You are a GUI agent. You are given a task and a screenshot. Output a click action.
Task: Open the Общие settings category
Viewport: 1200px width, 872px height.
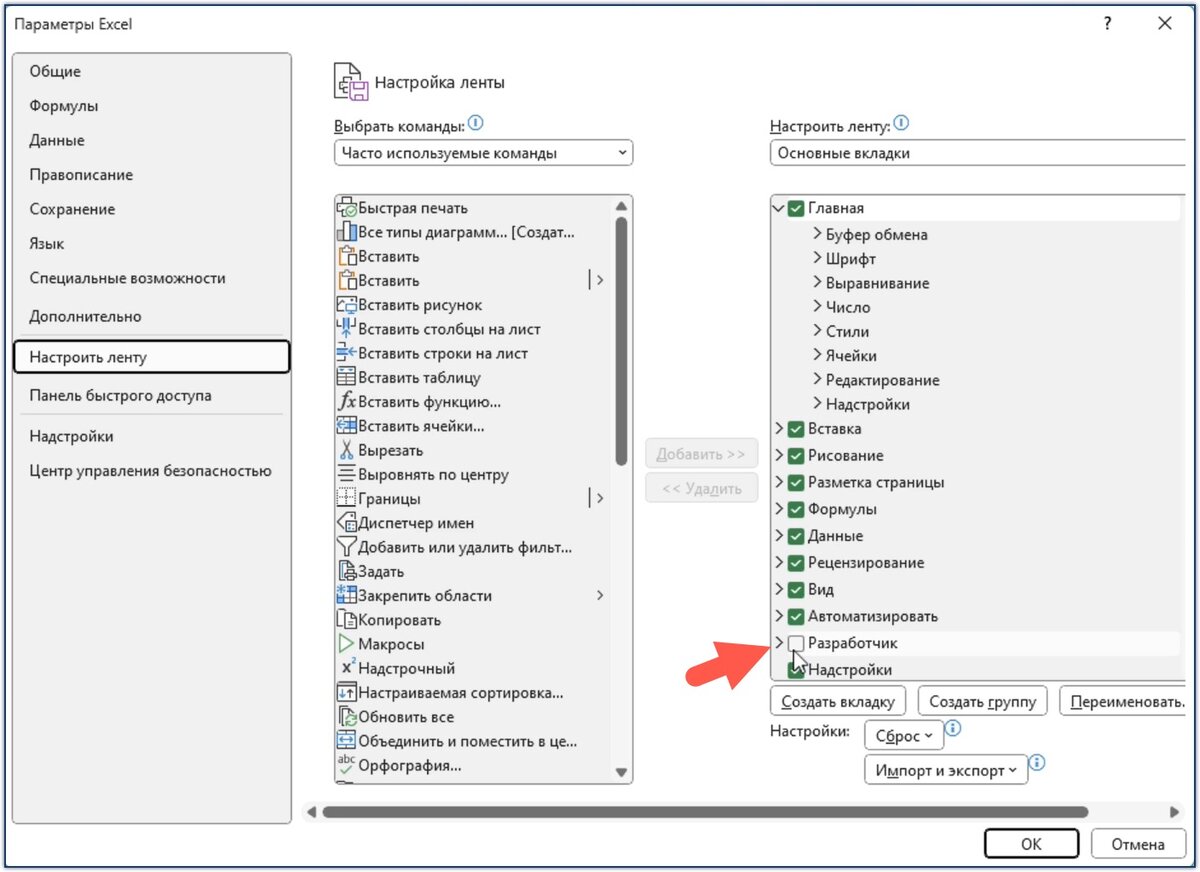(152, 72)
